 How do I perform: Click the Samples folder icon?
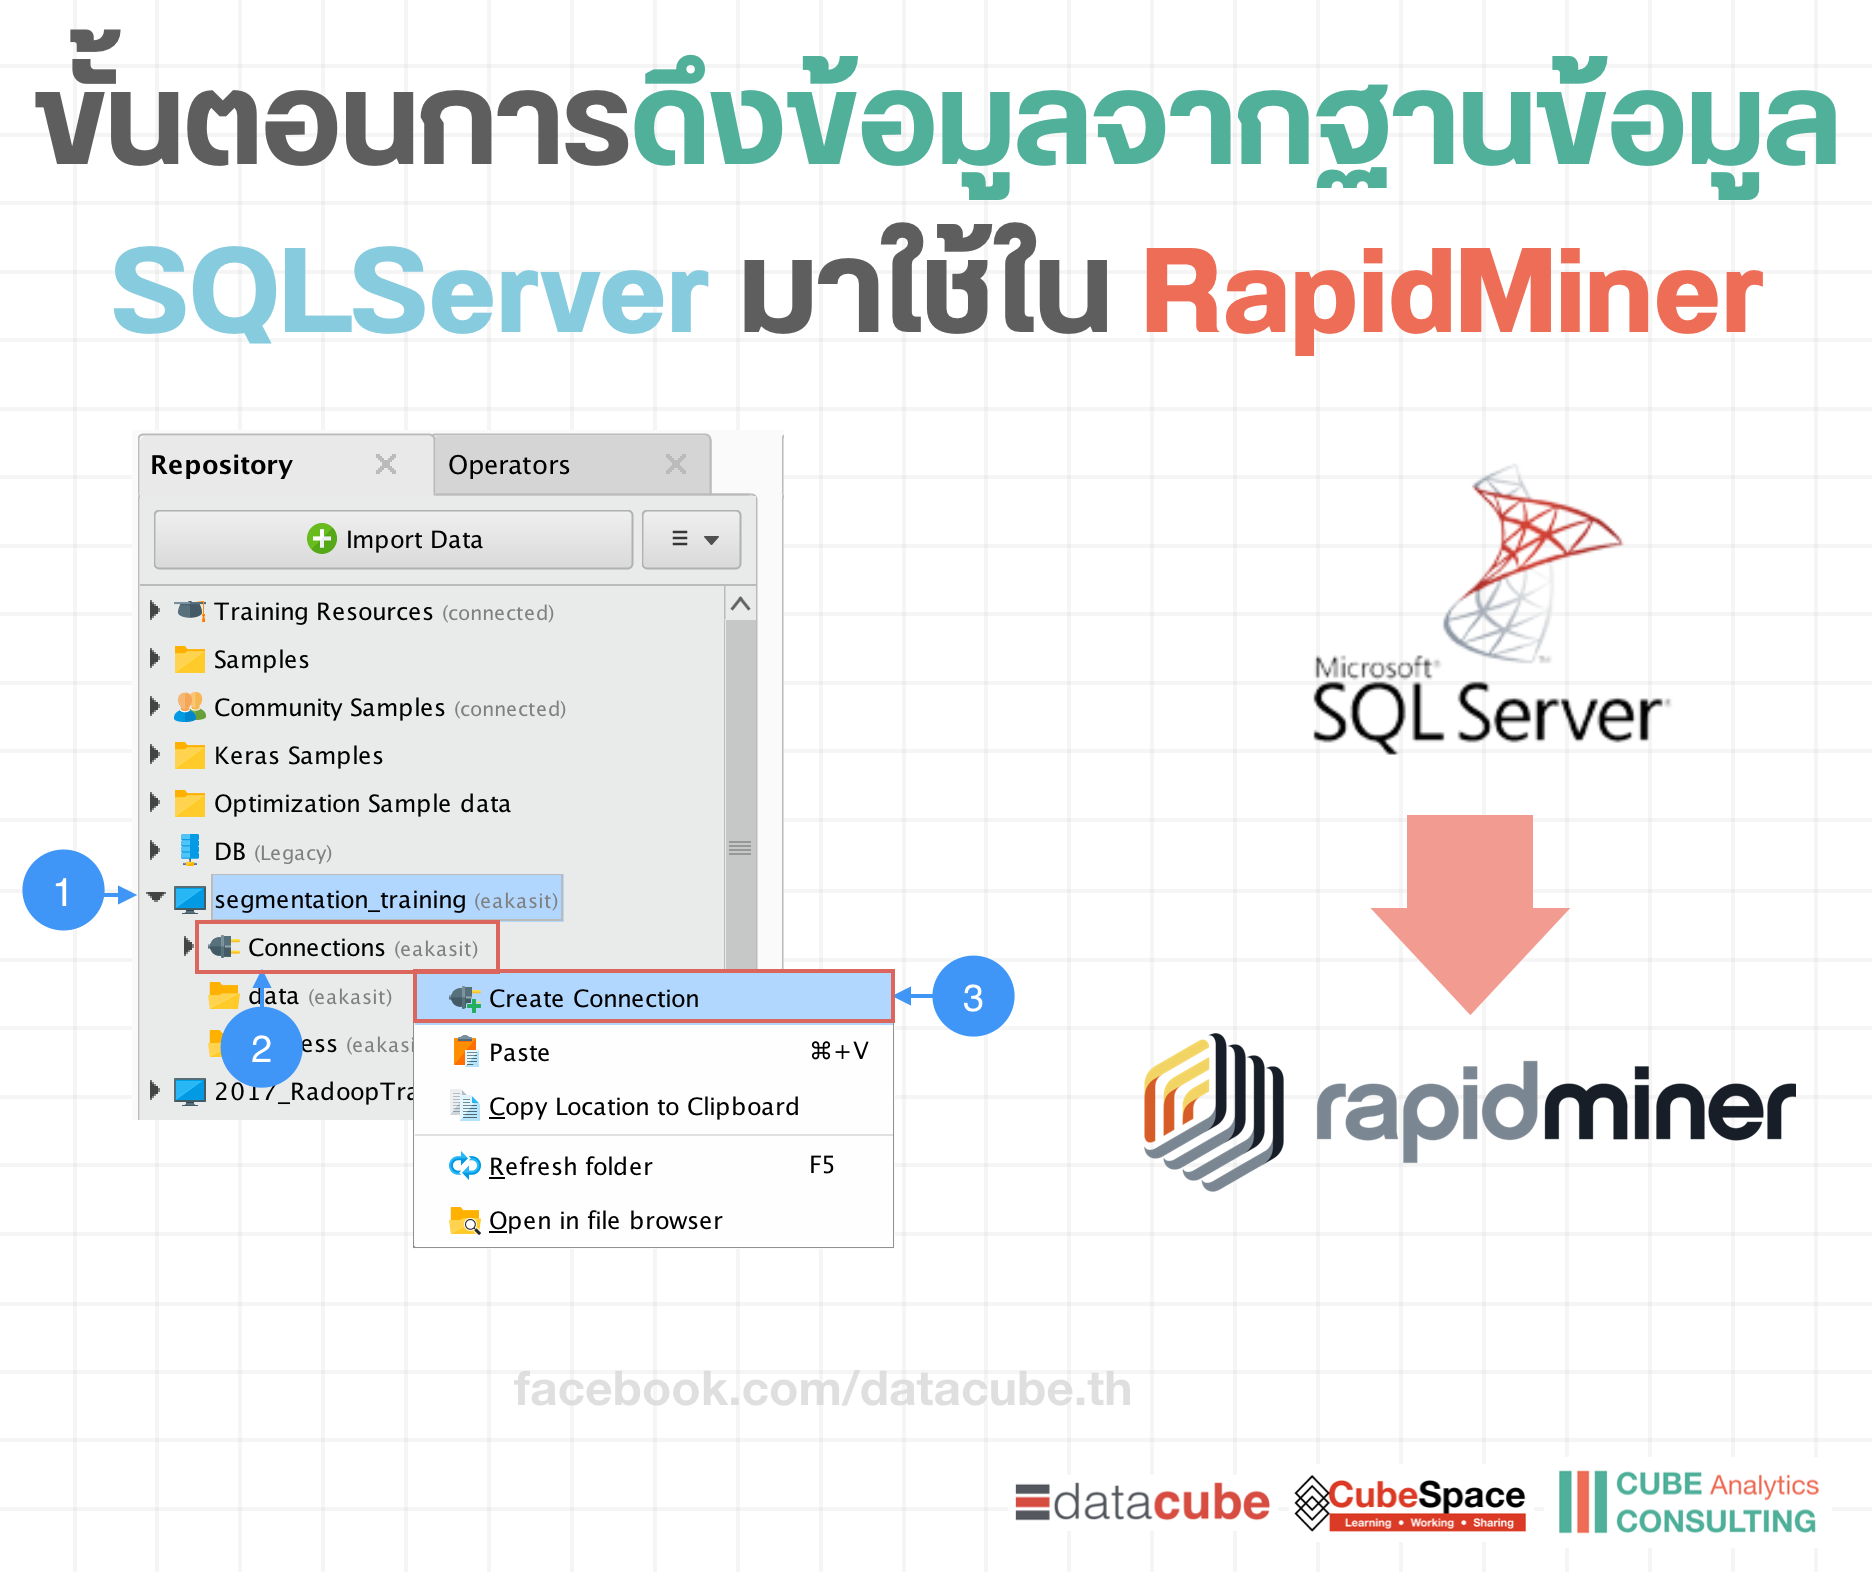[190, 659]
